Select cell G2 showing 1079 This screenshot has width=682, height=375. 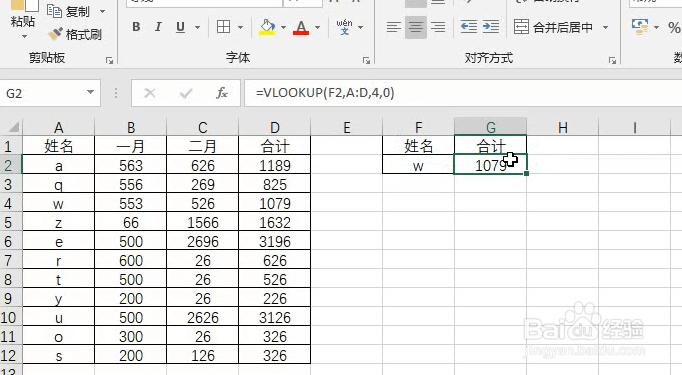(490, 164)
